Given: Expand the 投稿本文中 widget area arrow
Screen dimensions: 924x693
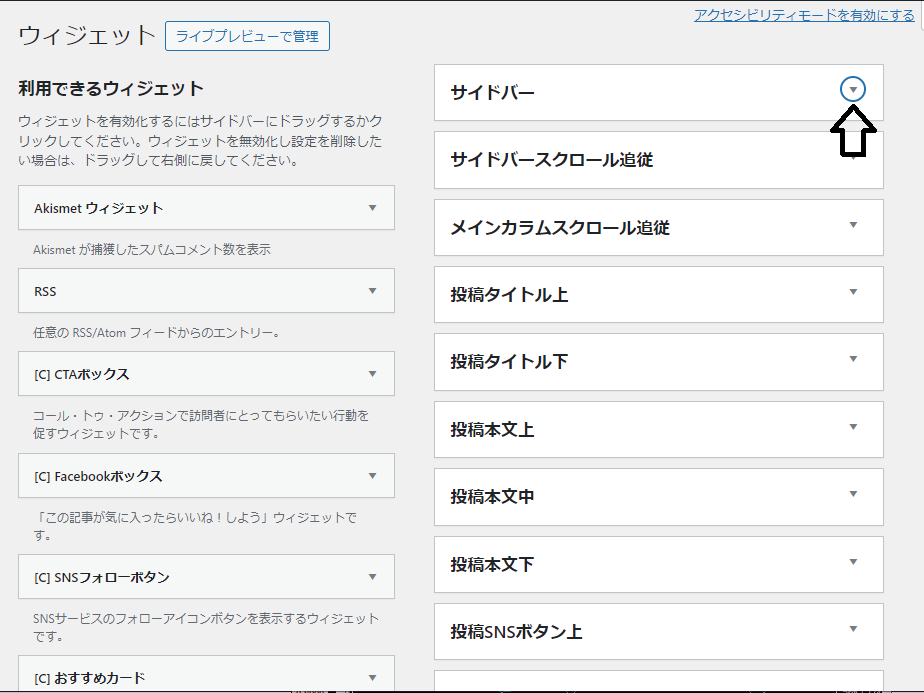Looking at the screenshot, I should pos(853,494).
